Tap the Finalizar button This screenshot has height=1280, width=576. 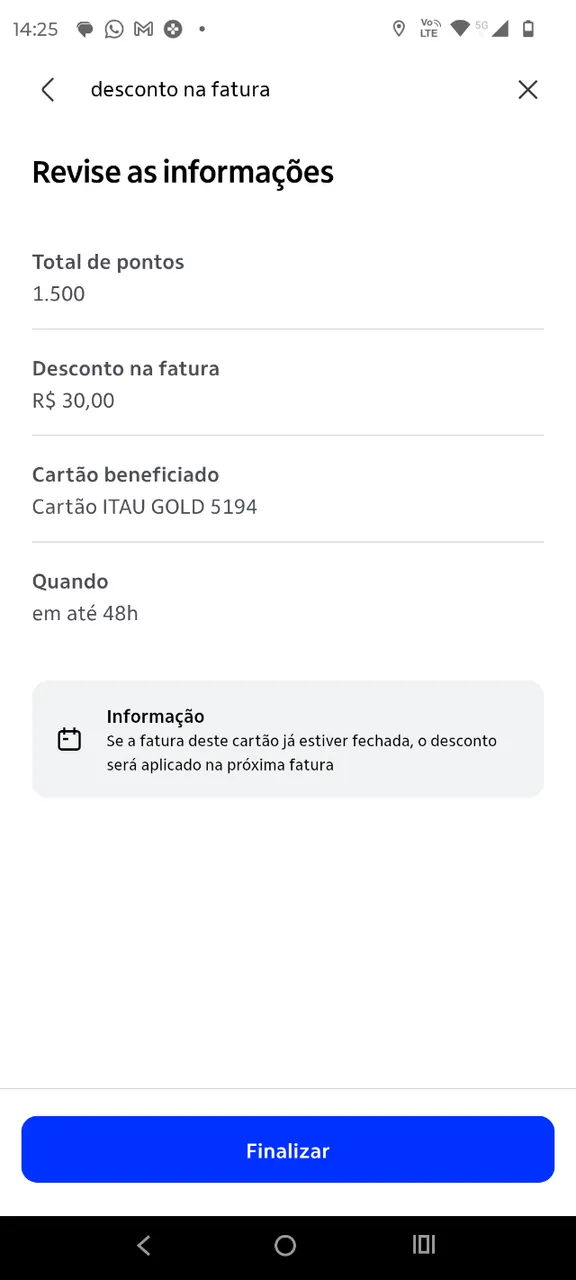coord(288,1150)
